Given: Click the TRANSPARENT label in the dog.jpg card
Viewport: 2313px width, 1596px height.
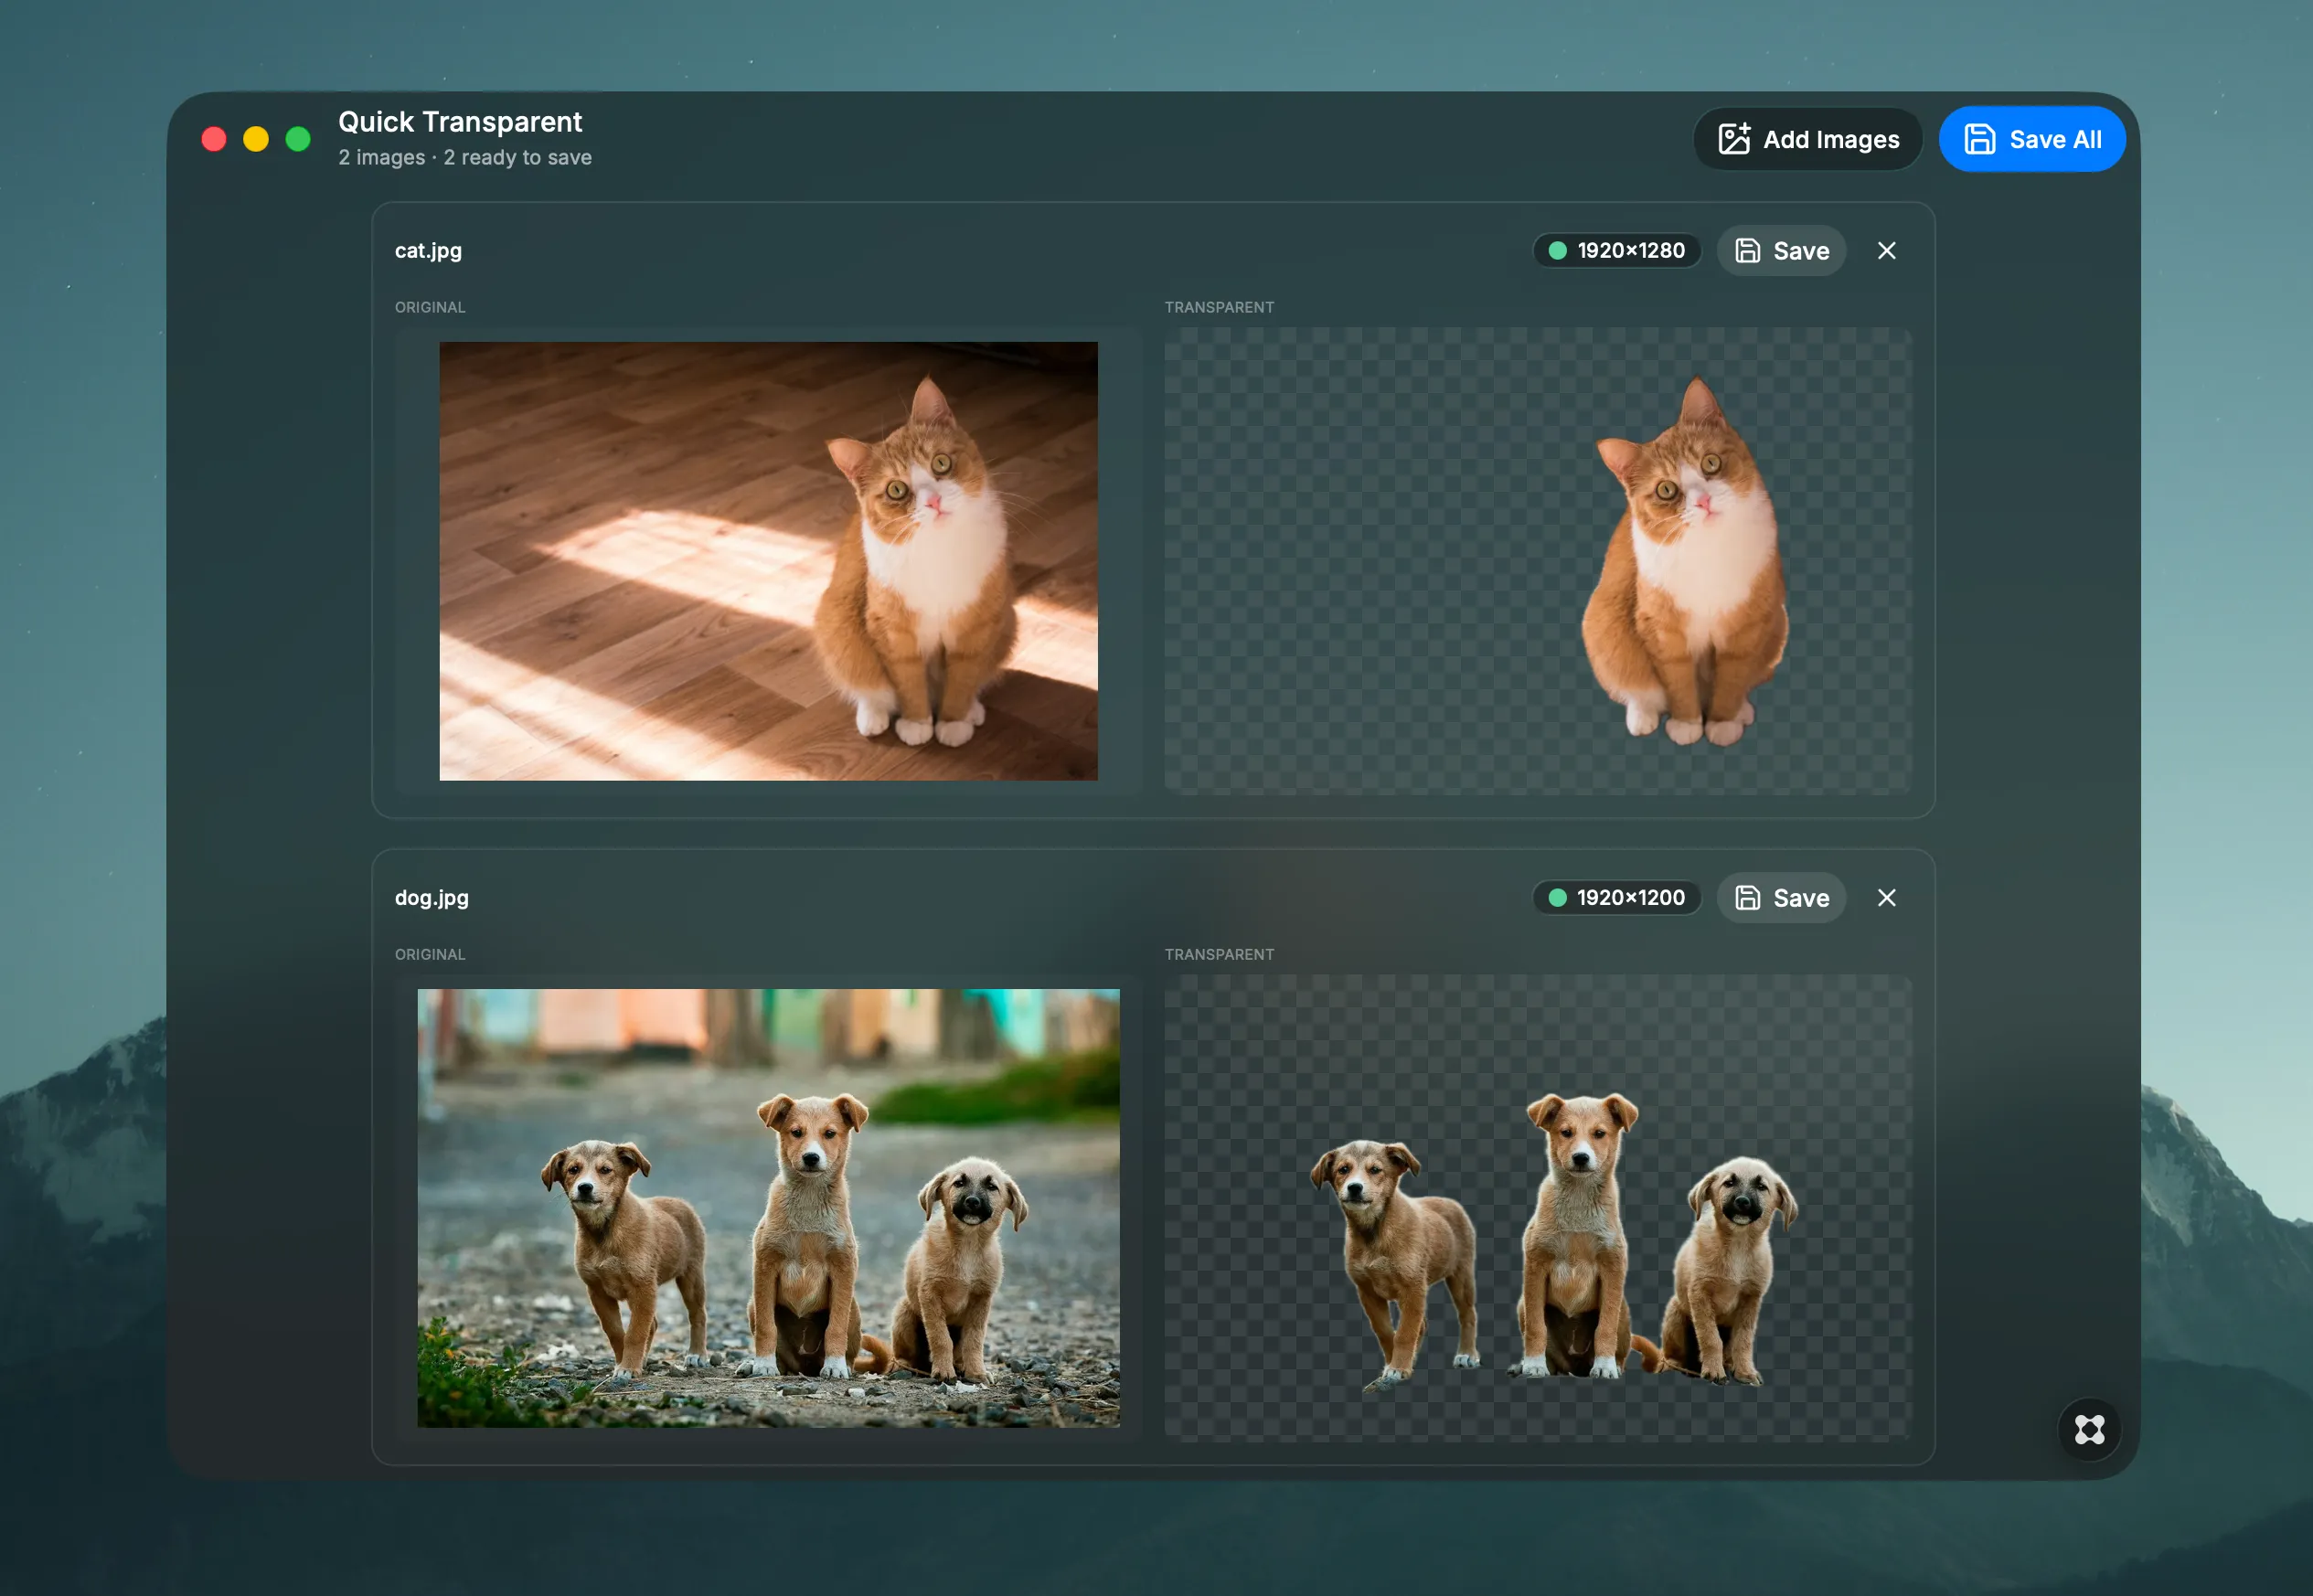Looking at the screenshot, I should (1219, 955).
